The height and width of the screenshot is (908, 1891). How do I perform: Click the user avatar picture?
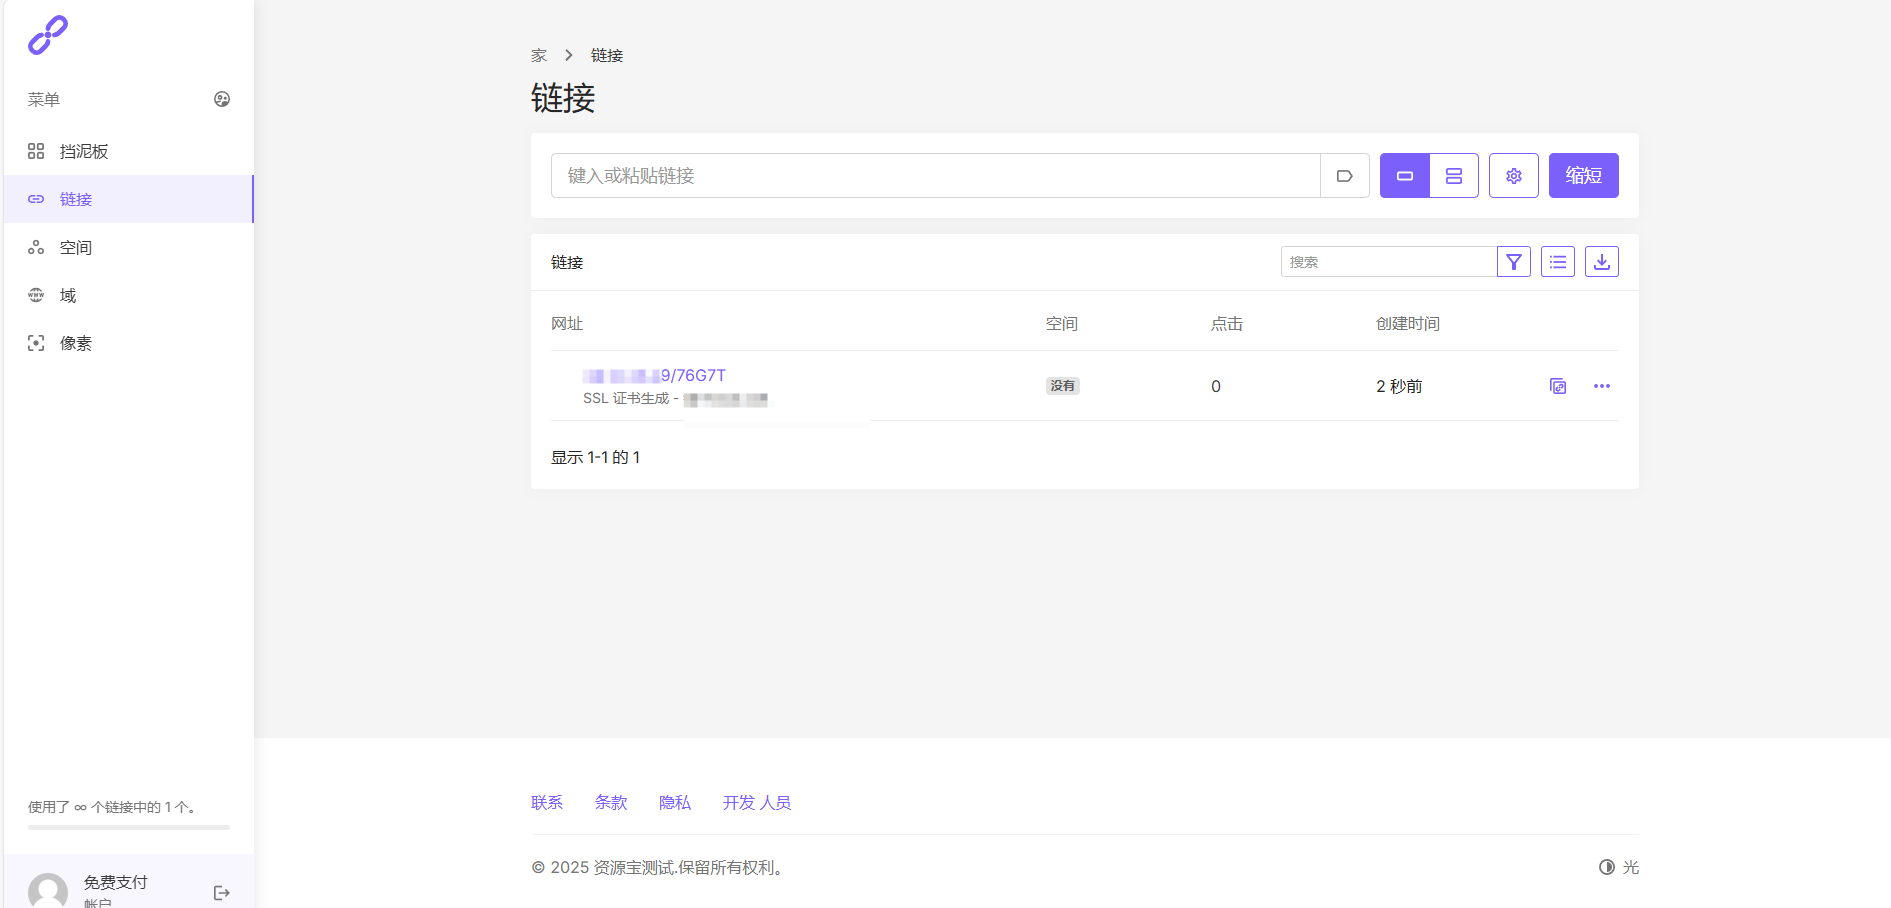[x=48, y=890]
